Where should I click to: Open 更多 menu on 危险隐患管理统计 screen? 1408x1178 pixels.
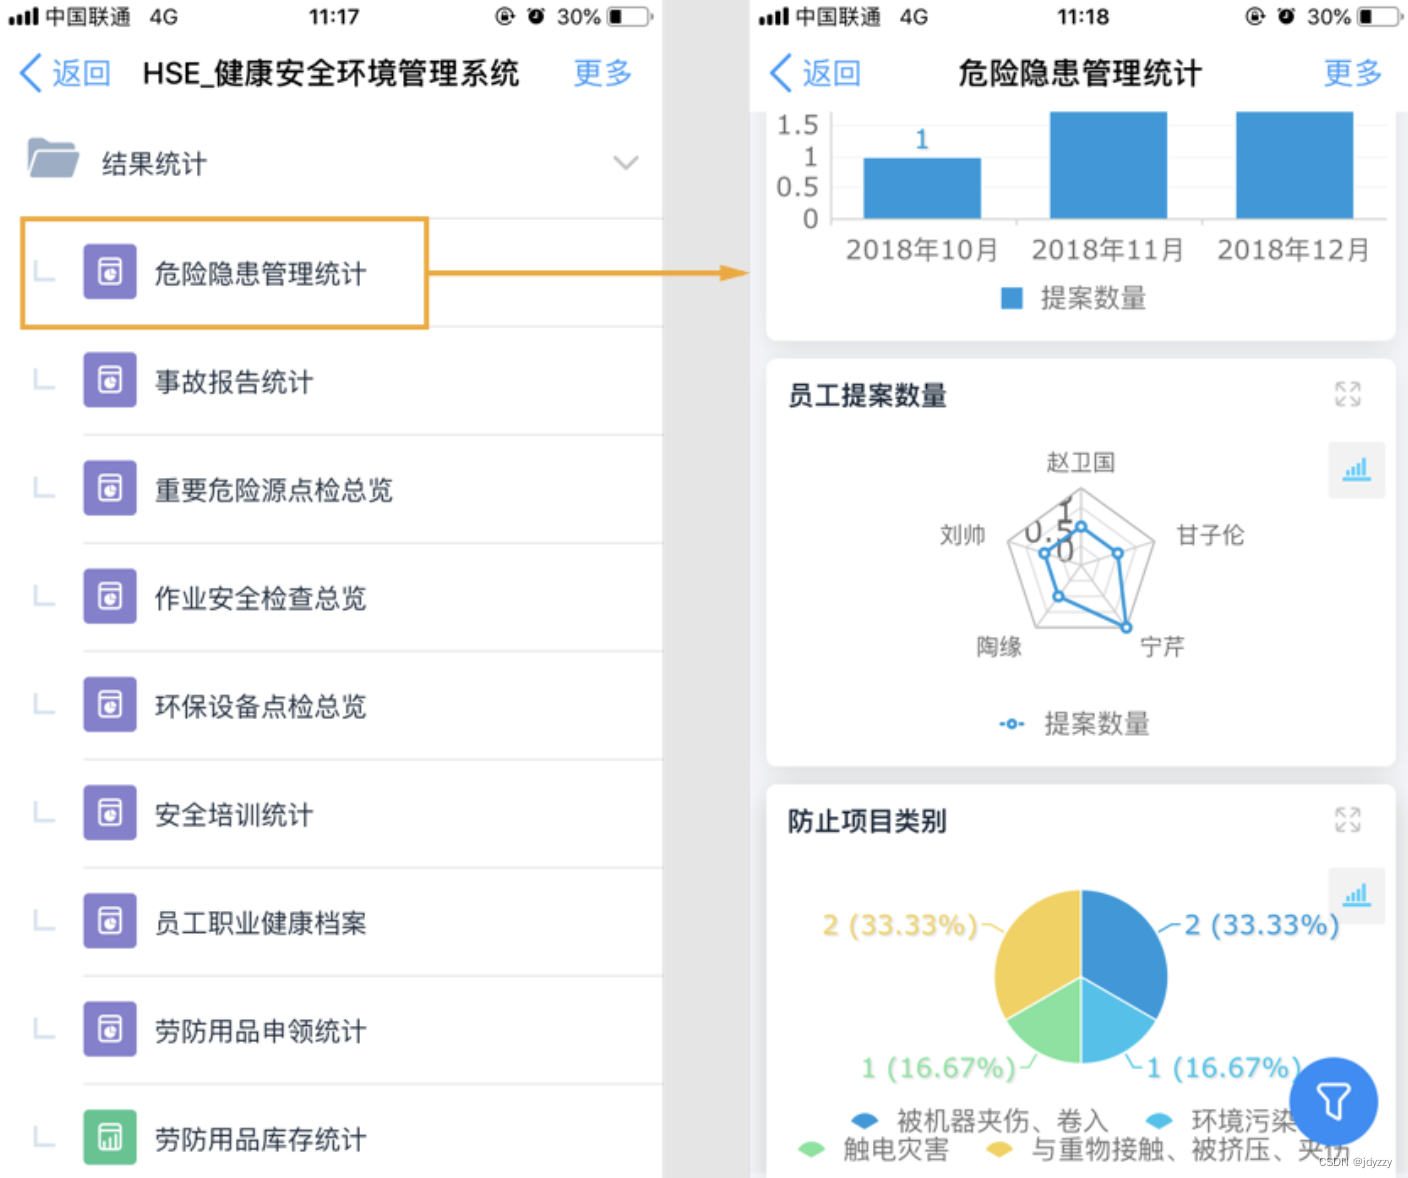click(x=1352, y=72)
